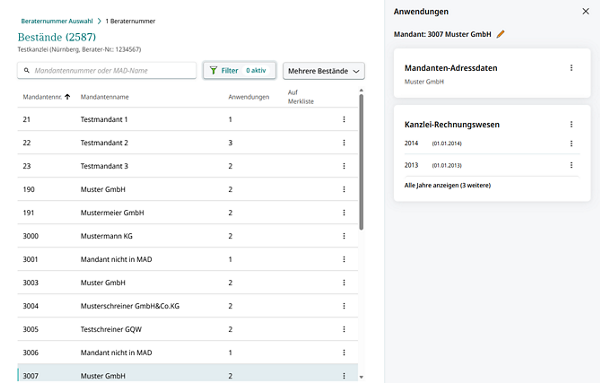This screenshot has height=383, width=600.
Task: Select the Testmandant 2 row name
Action: [104, 143]
